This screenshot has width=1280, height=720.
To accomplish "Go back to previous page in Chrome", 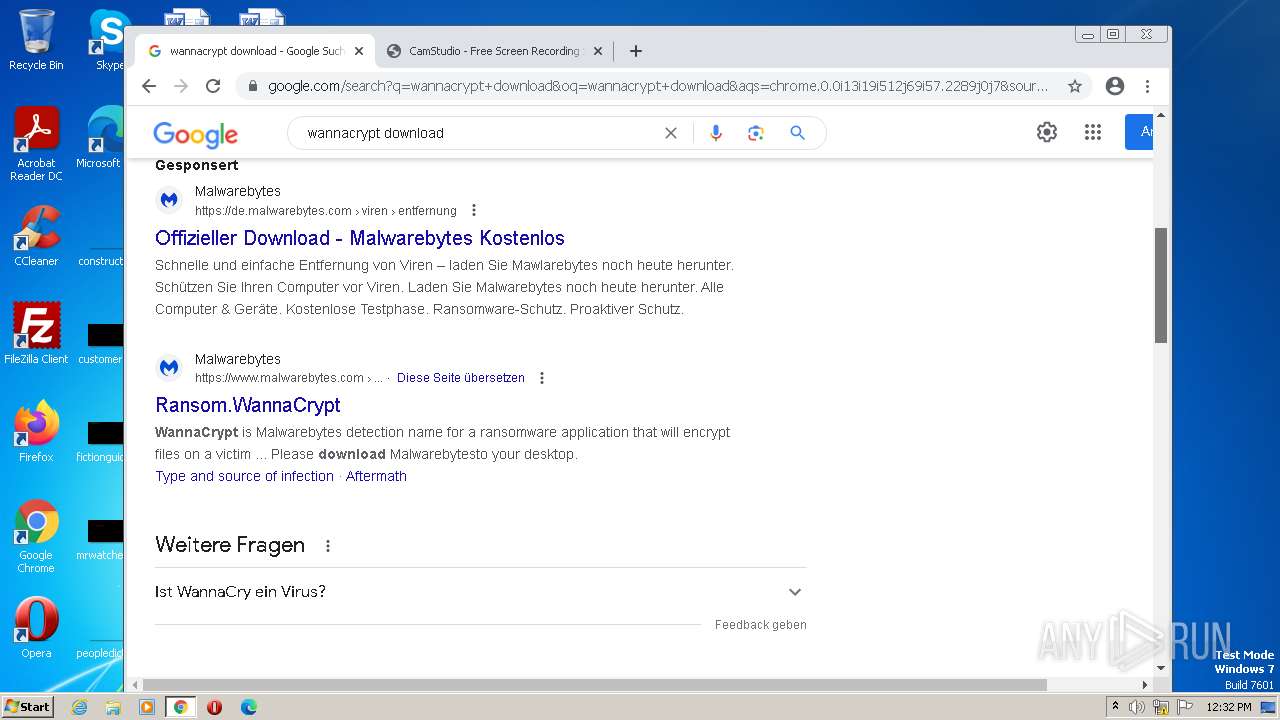I will point(149,86).
